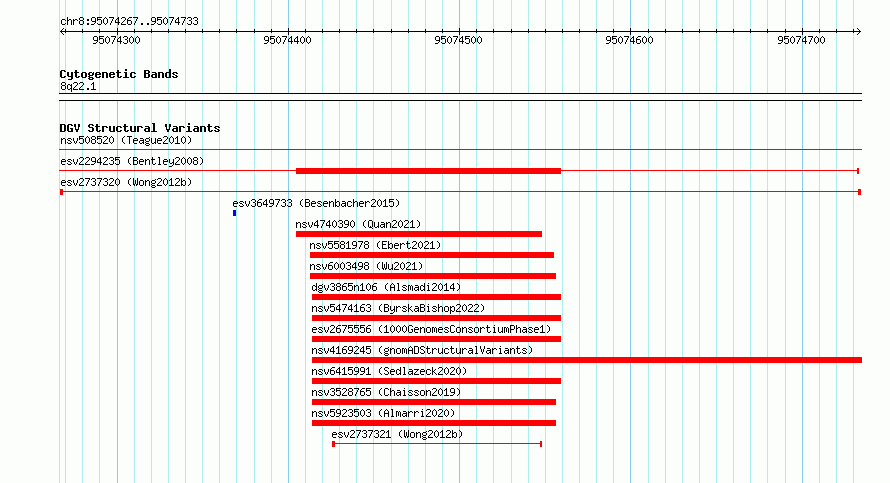Select the thick red esv2294235 (Bentley2008) bar

(429, 171)
